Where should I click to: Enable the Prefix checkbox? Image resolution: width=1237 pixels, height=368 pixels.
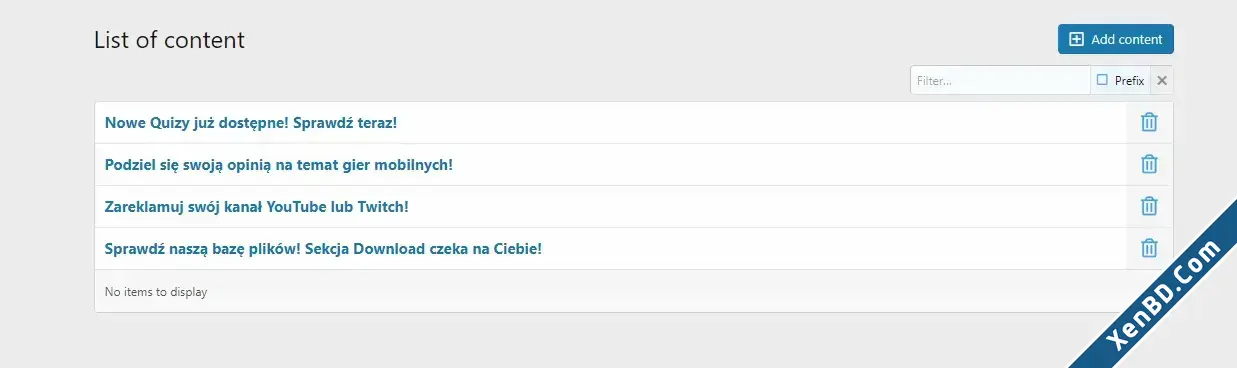1102,80
